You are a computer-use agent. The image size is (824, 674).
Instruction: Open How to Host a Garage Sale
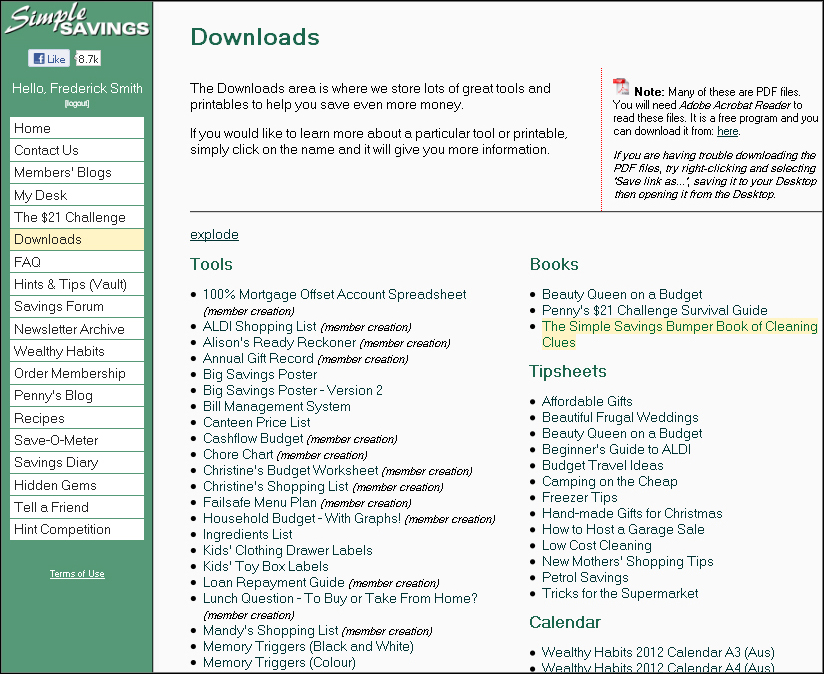point(623,530)
